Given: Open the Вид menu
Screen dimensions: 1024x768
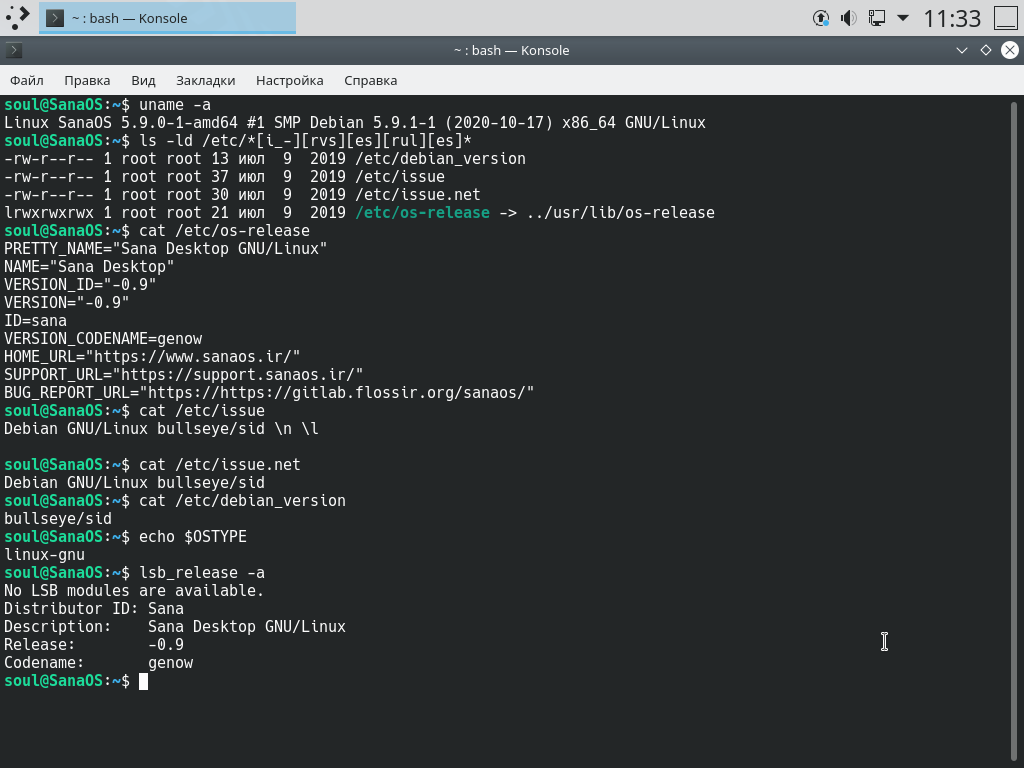Looking at the screenshot, I should [x=143, y=80].
